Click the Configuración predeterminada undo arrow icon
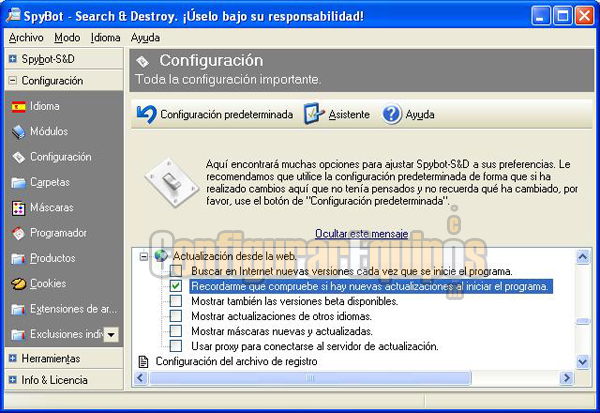 [147, 114]
